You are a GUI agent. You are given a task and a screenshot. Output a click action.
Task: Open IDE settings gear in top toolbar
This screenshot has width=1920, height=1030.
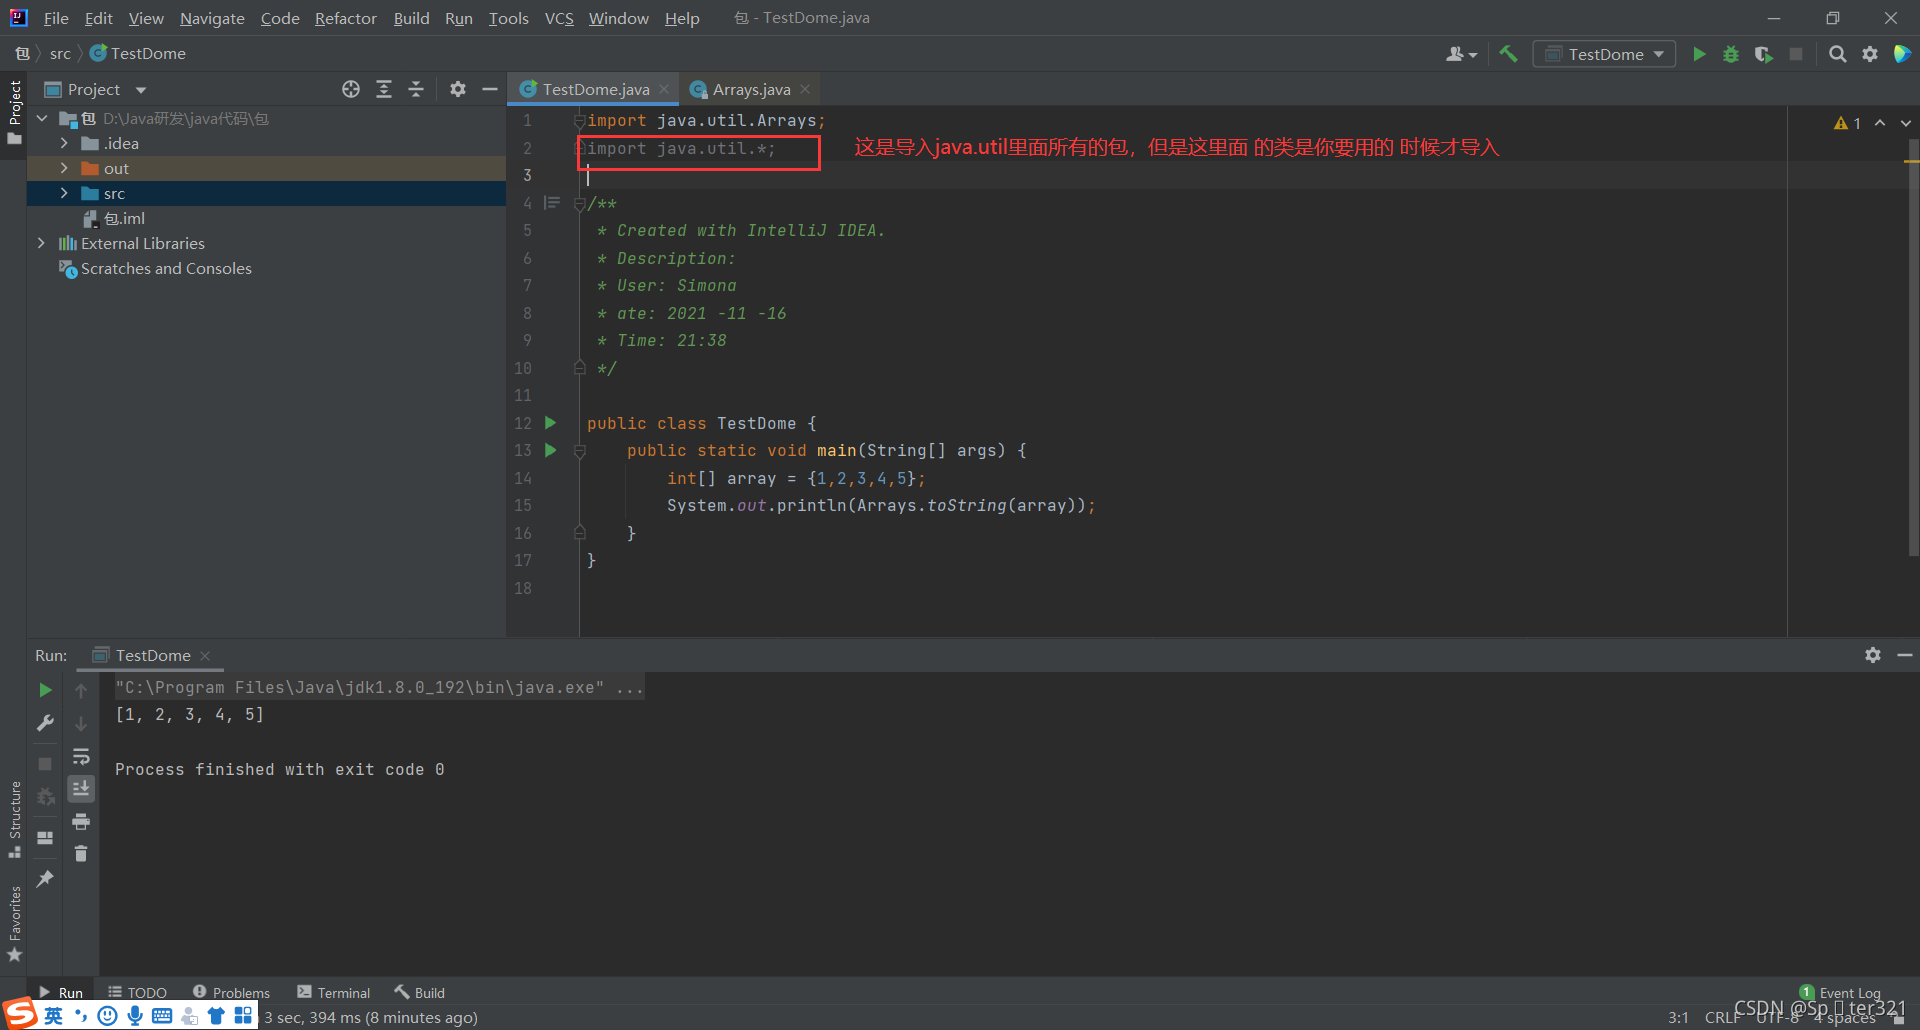[1870, 54]
